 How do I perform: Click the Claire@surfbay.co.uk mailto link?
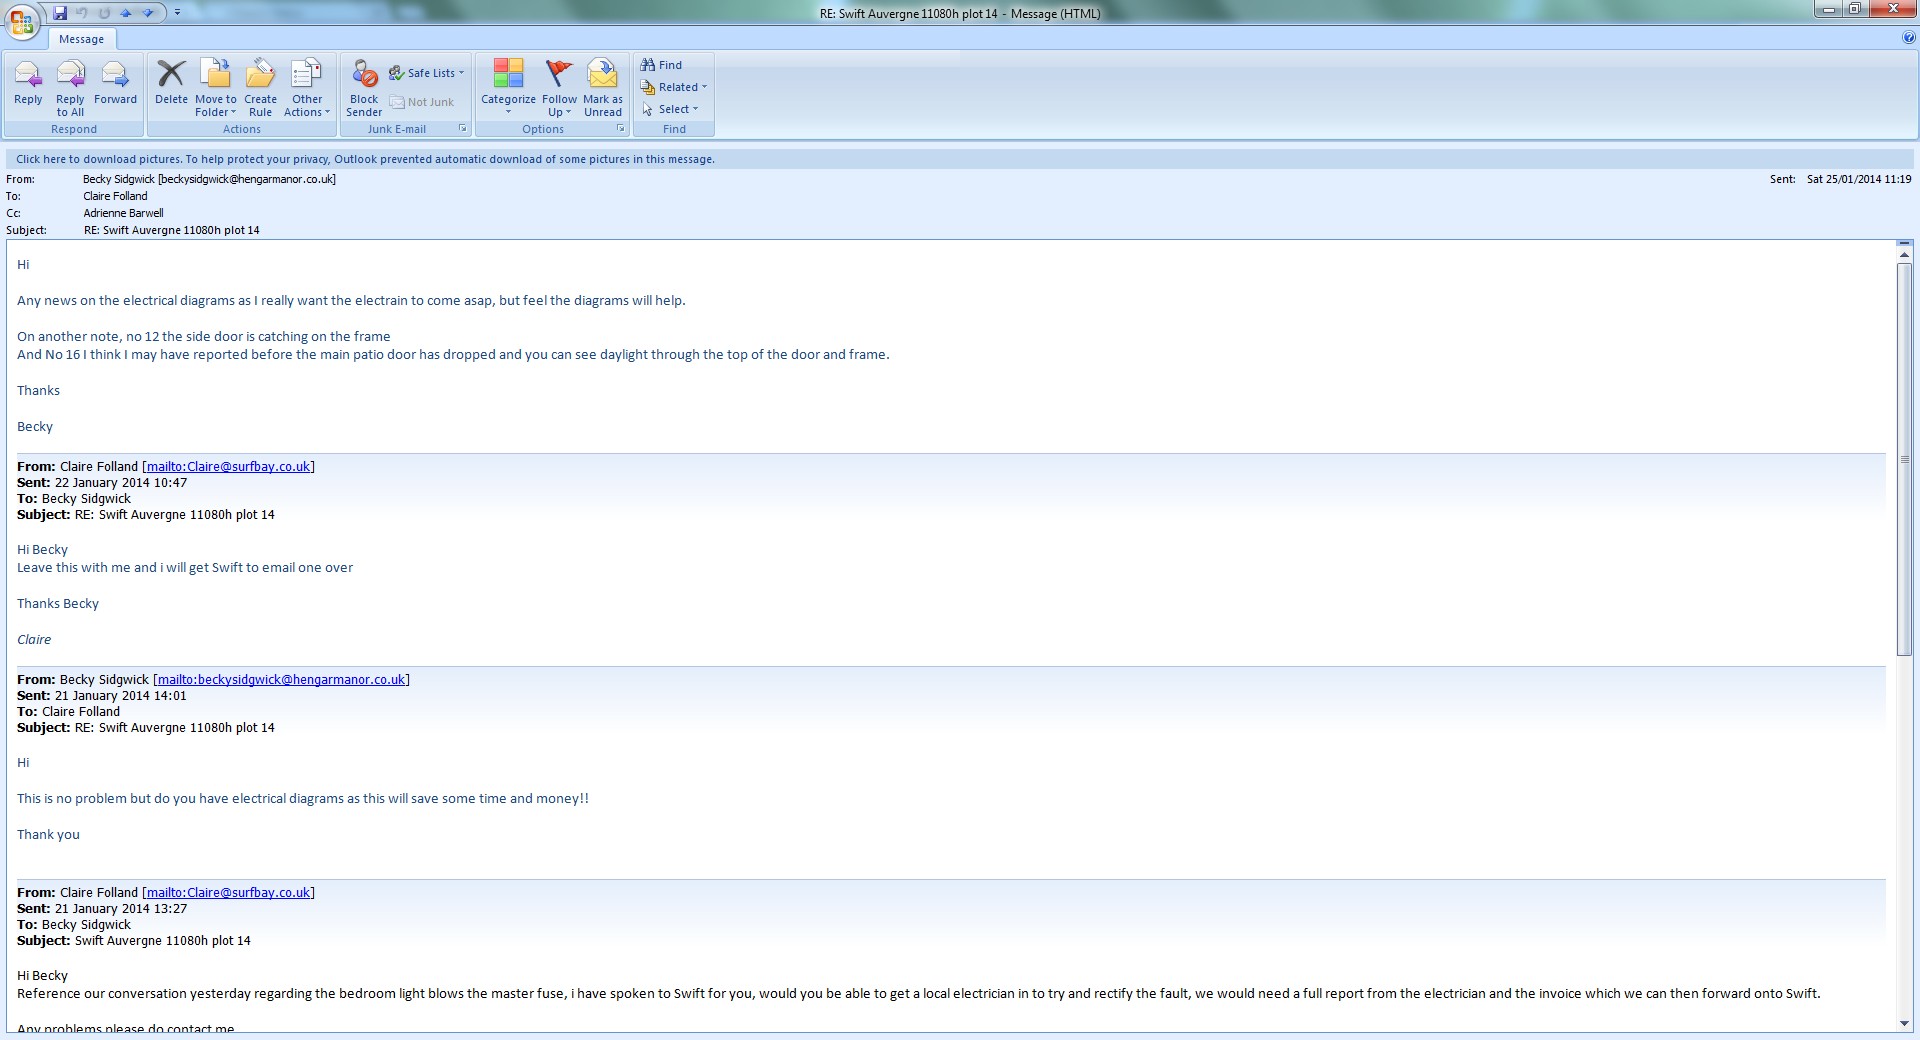[x=228, y=467]
